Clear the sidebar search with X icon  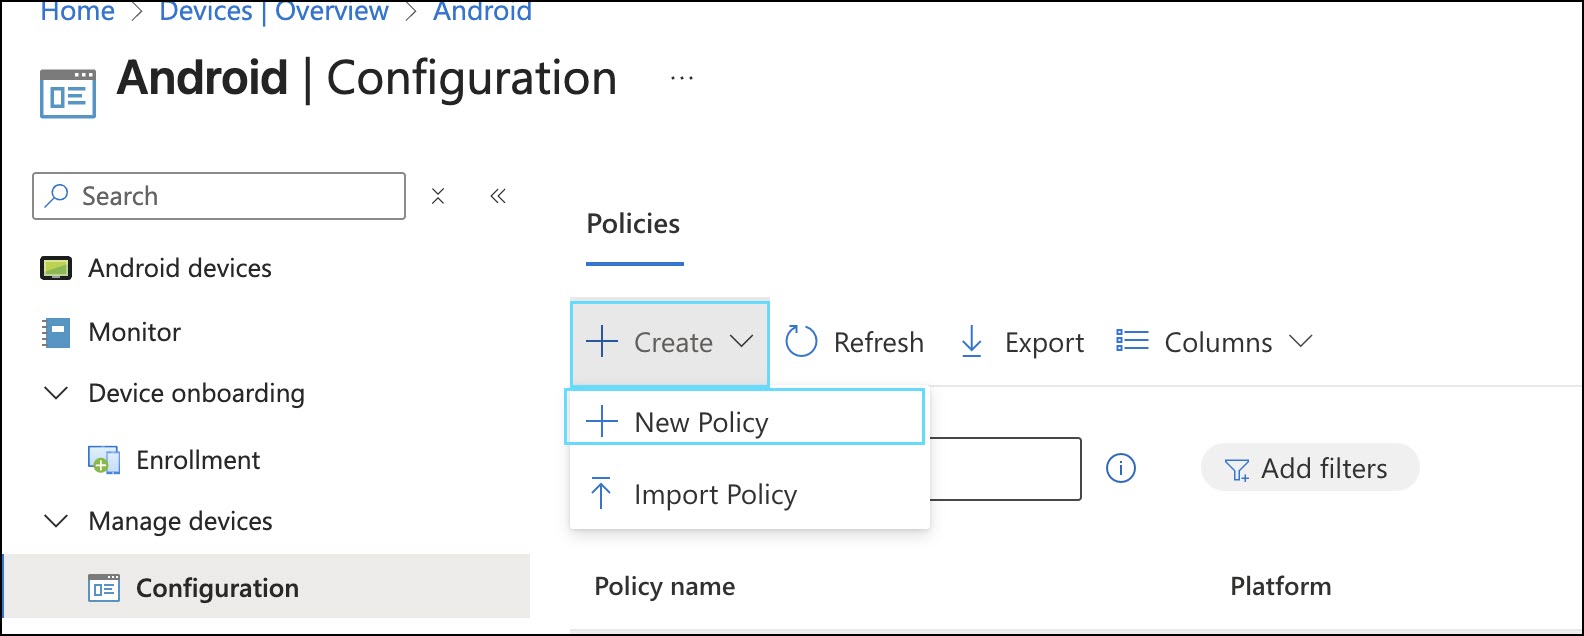tap(438, 196)
